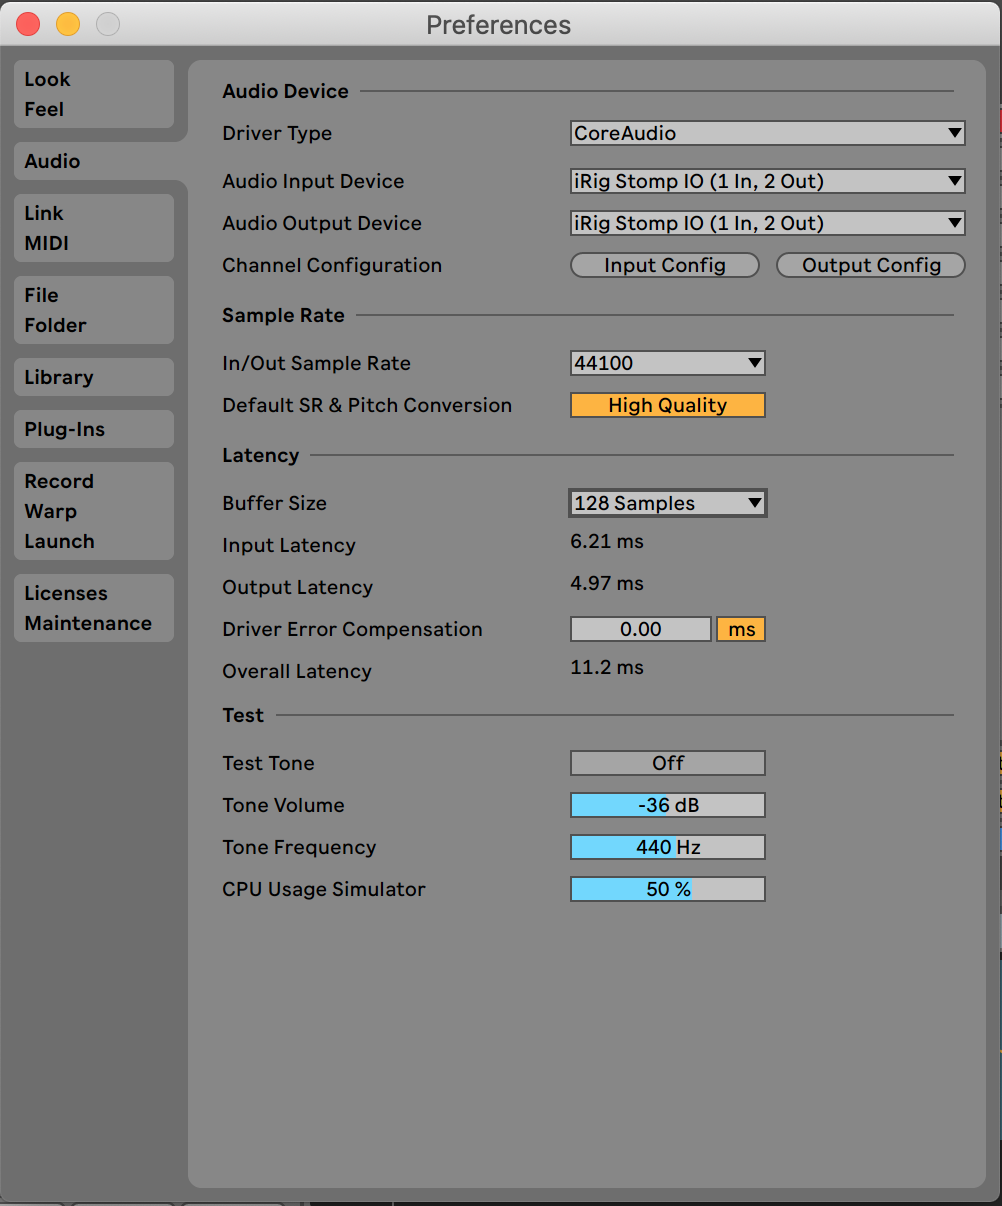The image size is (1002, 1206).
Task: Click the Tone Volume slider
Action: [667, 805]
